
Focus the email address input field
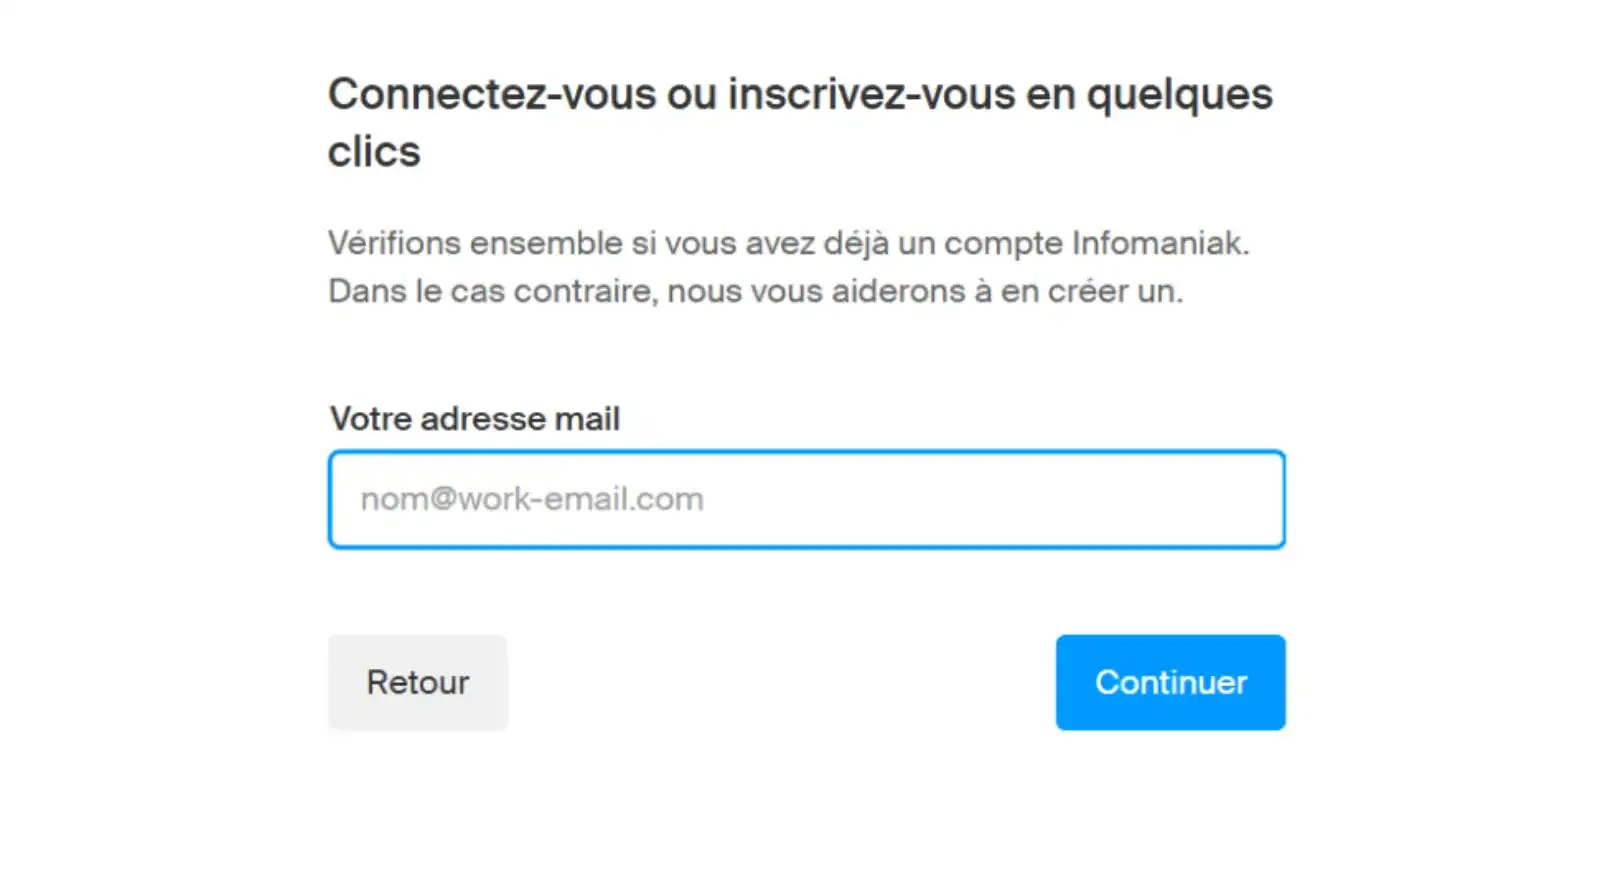[806, 499]
